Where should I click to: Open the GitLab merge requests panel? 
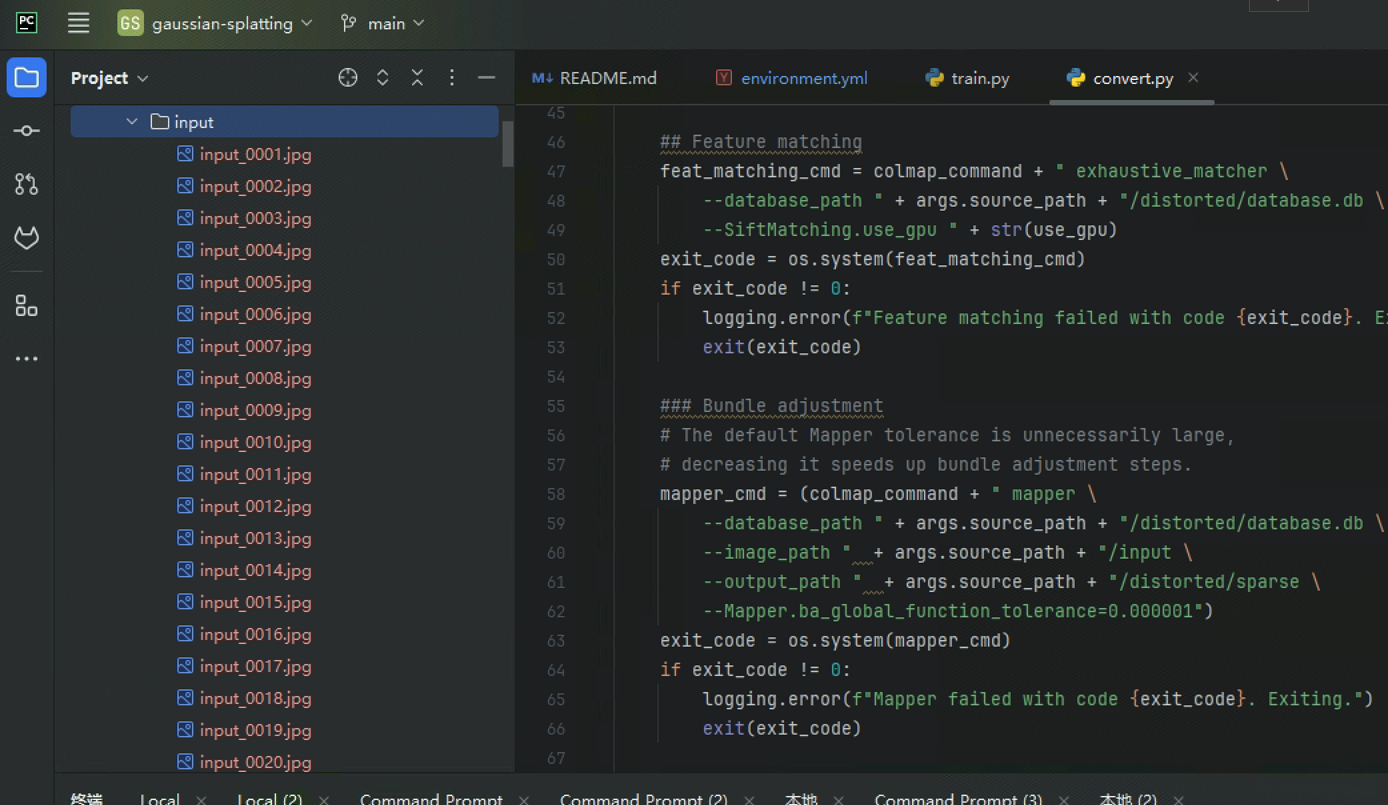coord(27,238)
